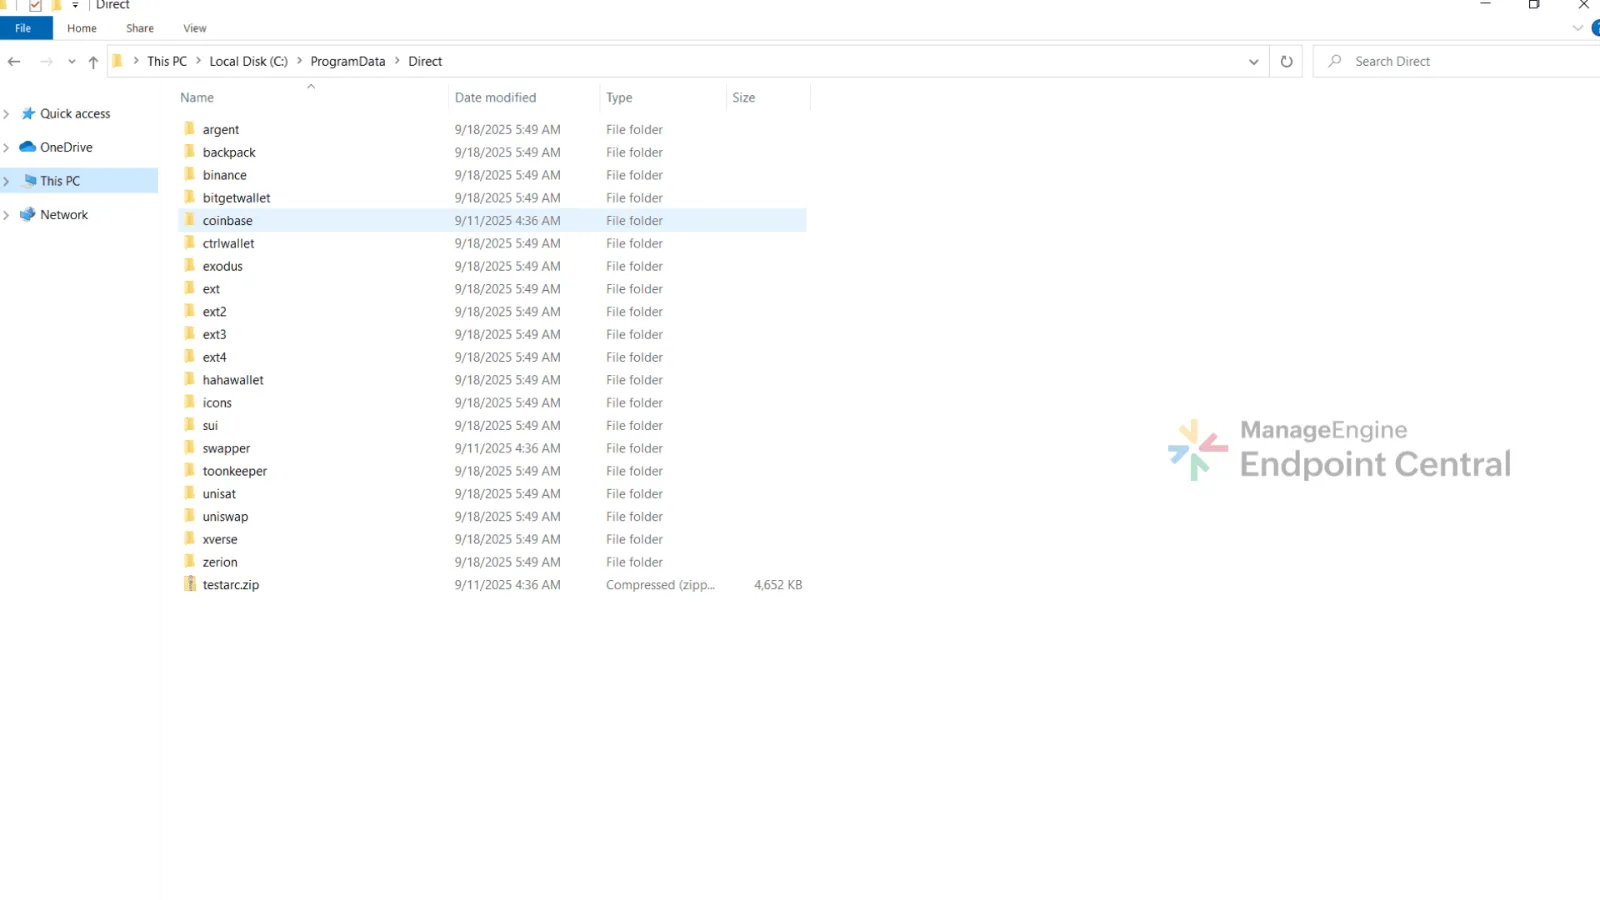Image resolution: width=1600 pixels, height=900 pixels.
Task: Click the OneDrive cloud icon
Action: pos(28,147)
